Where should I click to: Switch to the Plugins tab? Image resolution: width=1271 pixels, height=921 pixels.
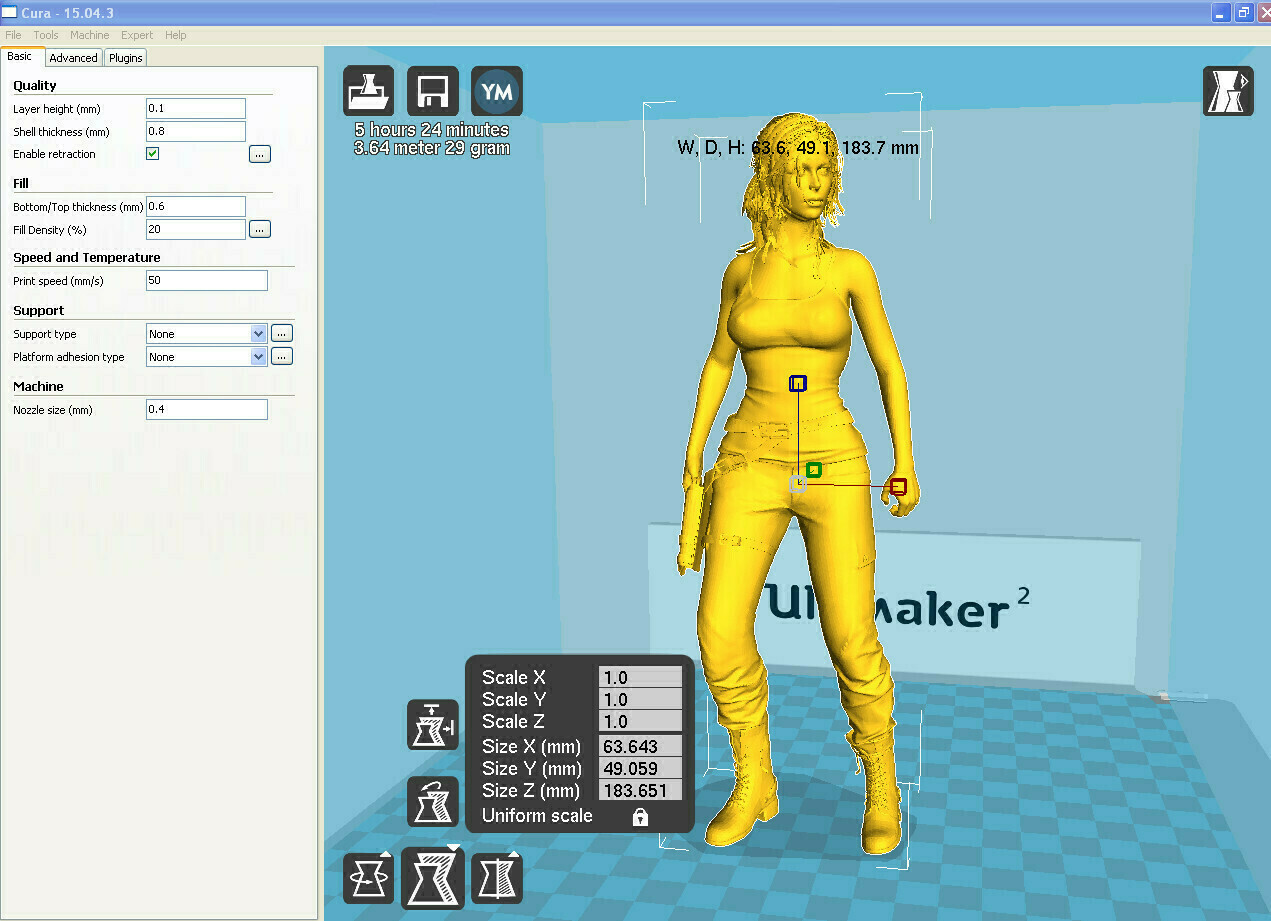pos(126,58)
